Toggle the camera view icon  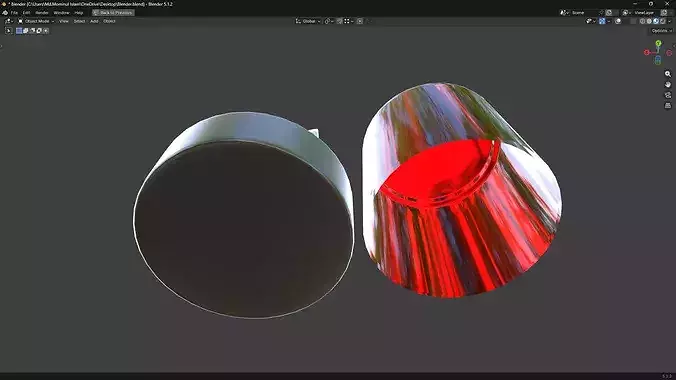pos(668,95)
